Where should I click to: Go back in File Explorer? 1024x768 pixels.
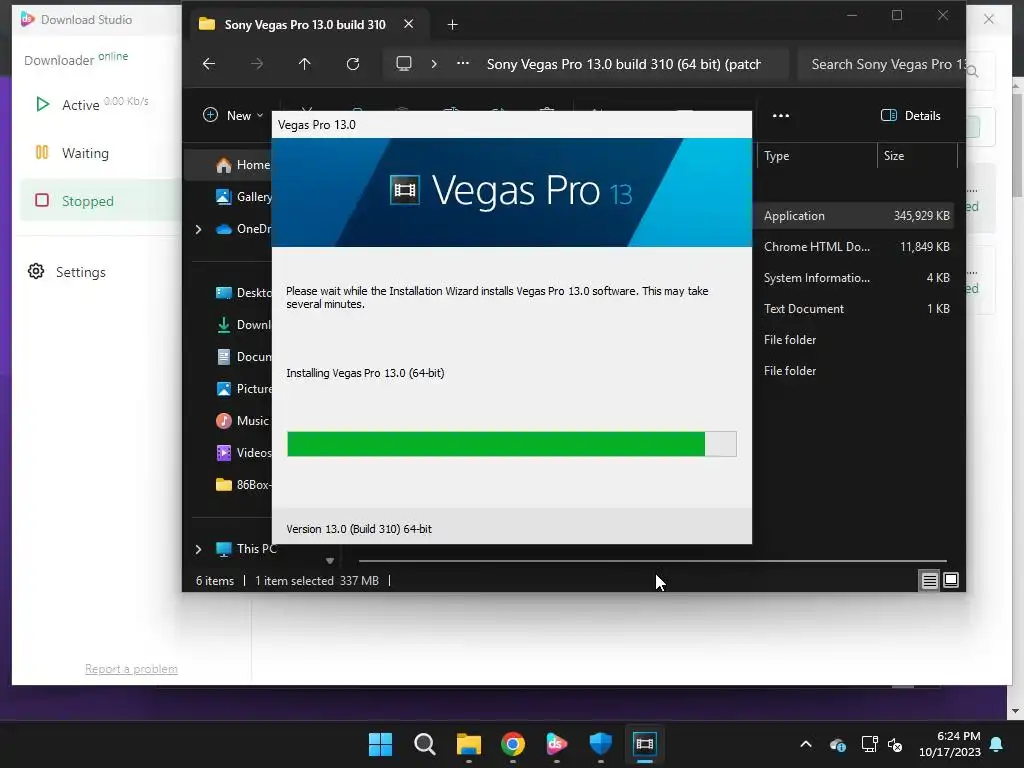(x=209, y=63)
